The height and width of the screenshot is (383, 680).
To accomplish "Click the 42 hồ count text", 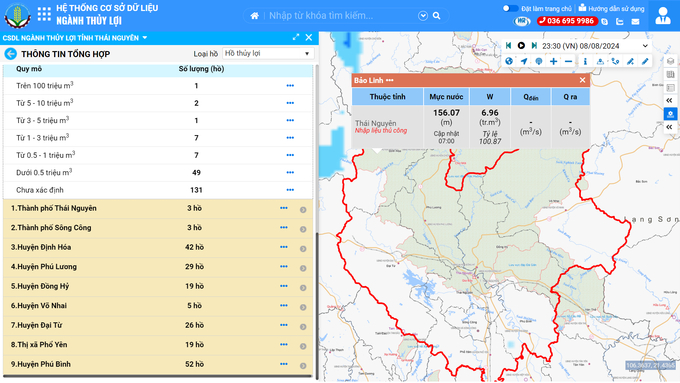I will coord(194,247).
